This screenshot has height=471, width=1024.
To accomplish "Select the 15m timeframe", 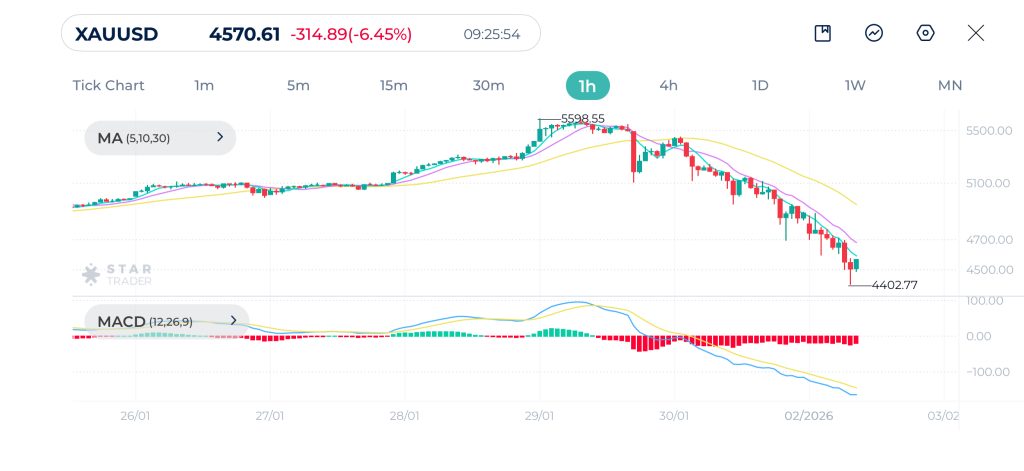I will point(394,86).
